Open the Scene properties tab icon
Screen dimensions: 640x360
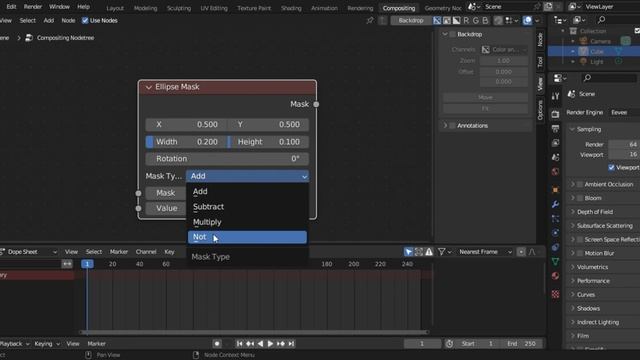pyautogui.click(x=556, y=157)
